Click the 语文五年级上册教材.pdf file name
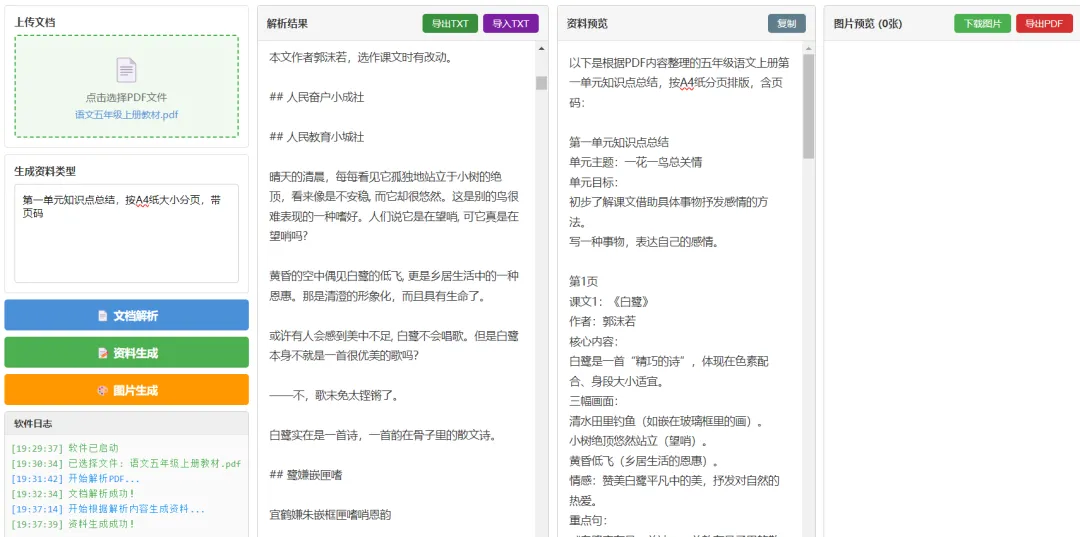This screenshot has height=537, width=1080. 126,114
